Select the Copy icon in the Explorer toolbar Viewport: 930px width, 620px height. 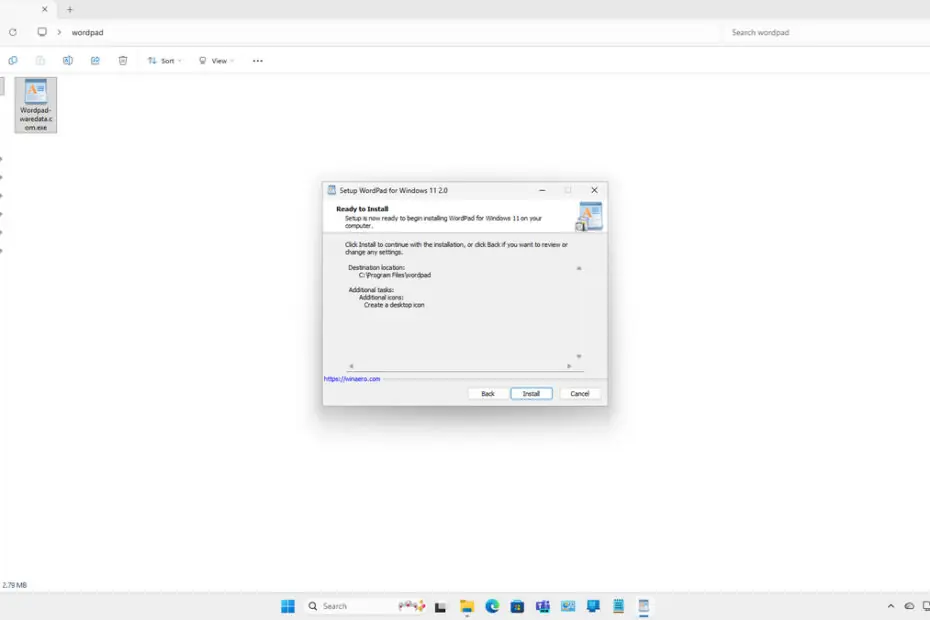pos(13,60)
